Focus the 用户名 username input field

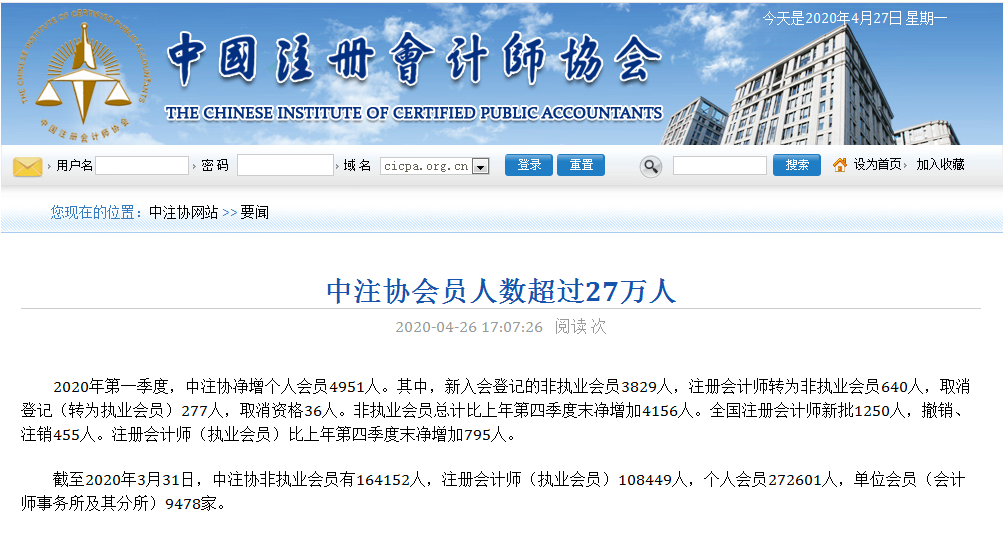[142, 165]
